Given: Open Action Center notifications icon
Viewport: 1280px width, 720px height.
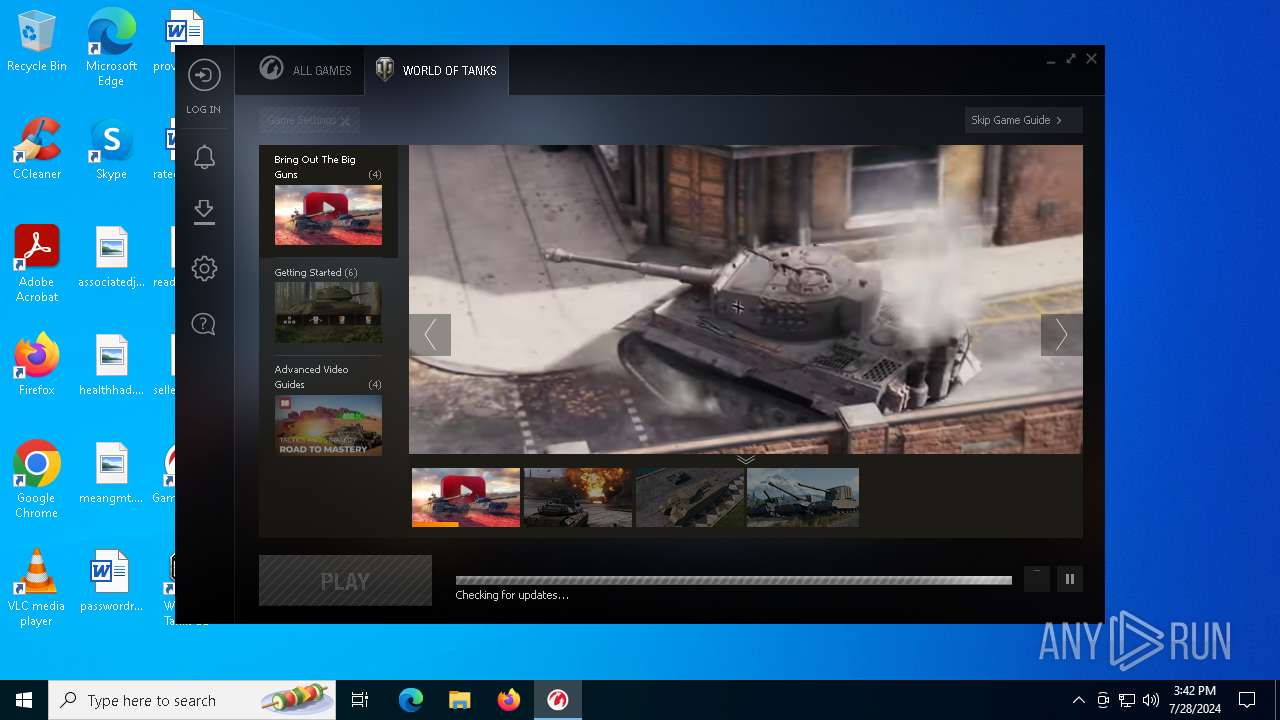Looking at the screenshot, I should click(x=1247, y=700).
